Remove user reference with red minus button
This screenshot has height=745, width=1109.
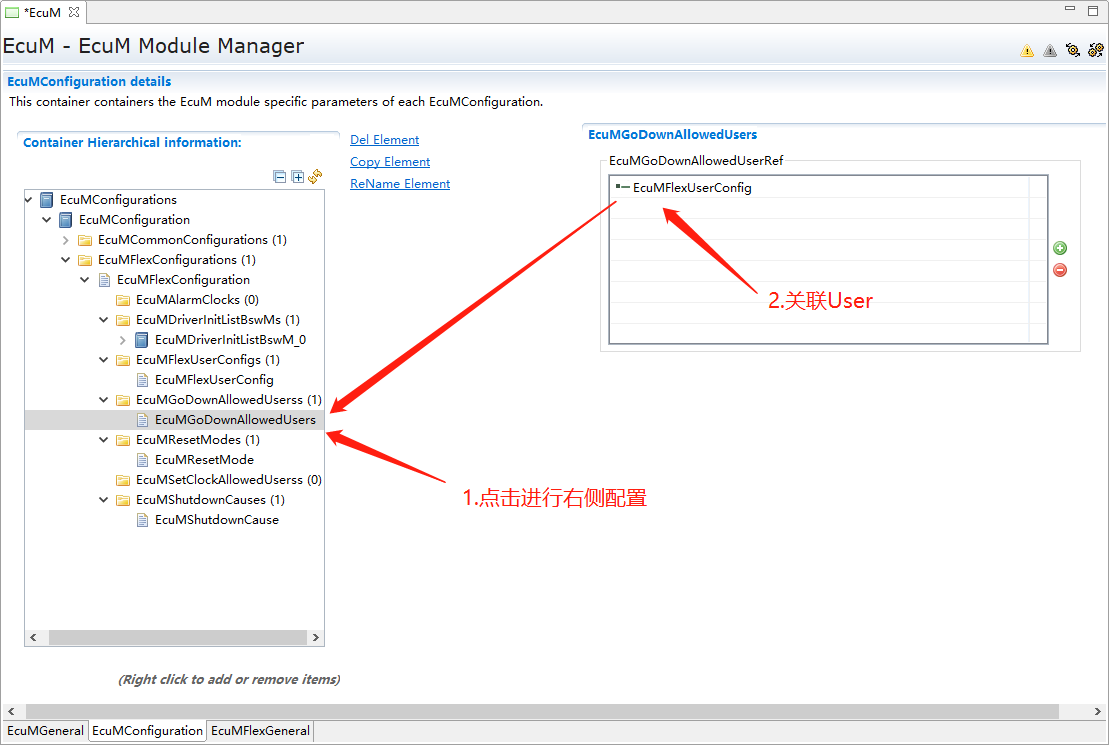click(x=1060, y=270)
